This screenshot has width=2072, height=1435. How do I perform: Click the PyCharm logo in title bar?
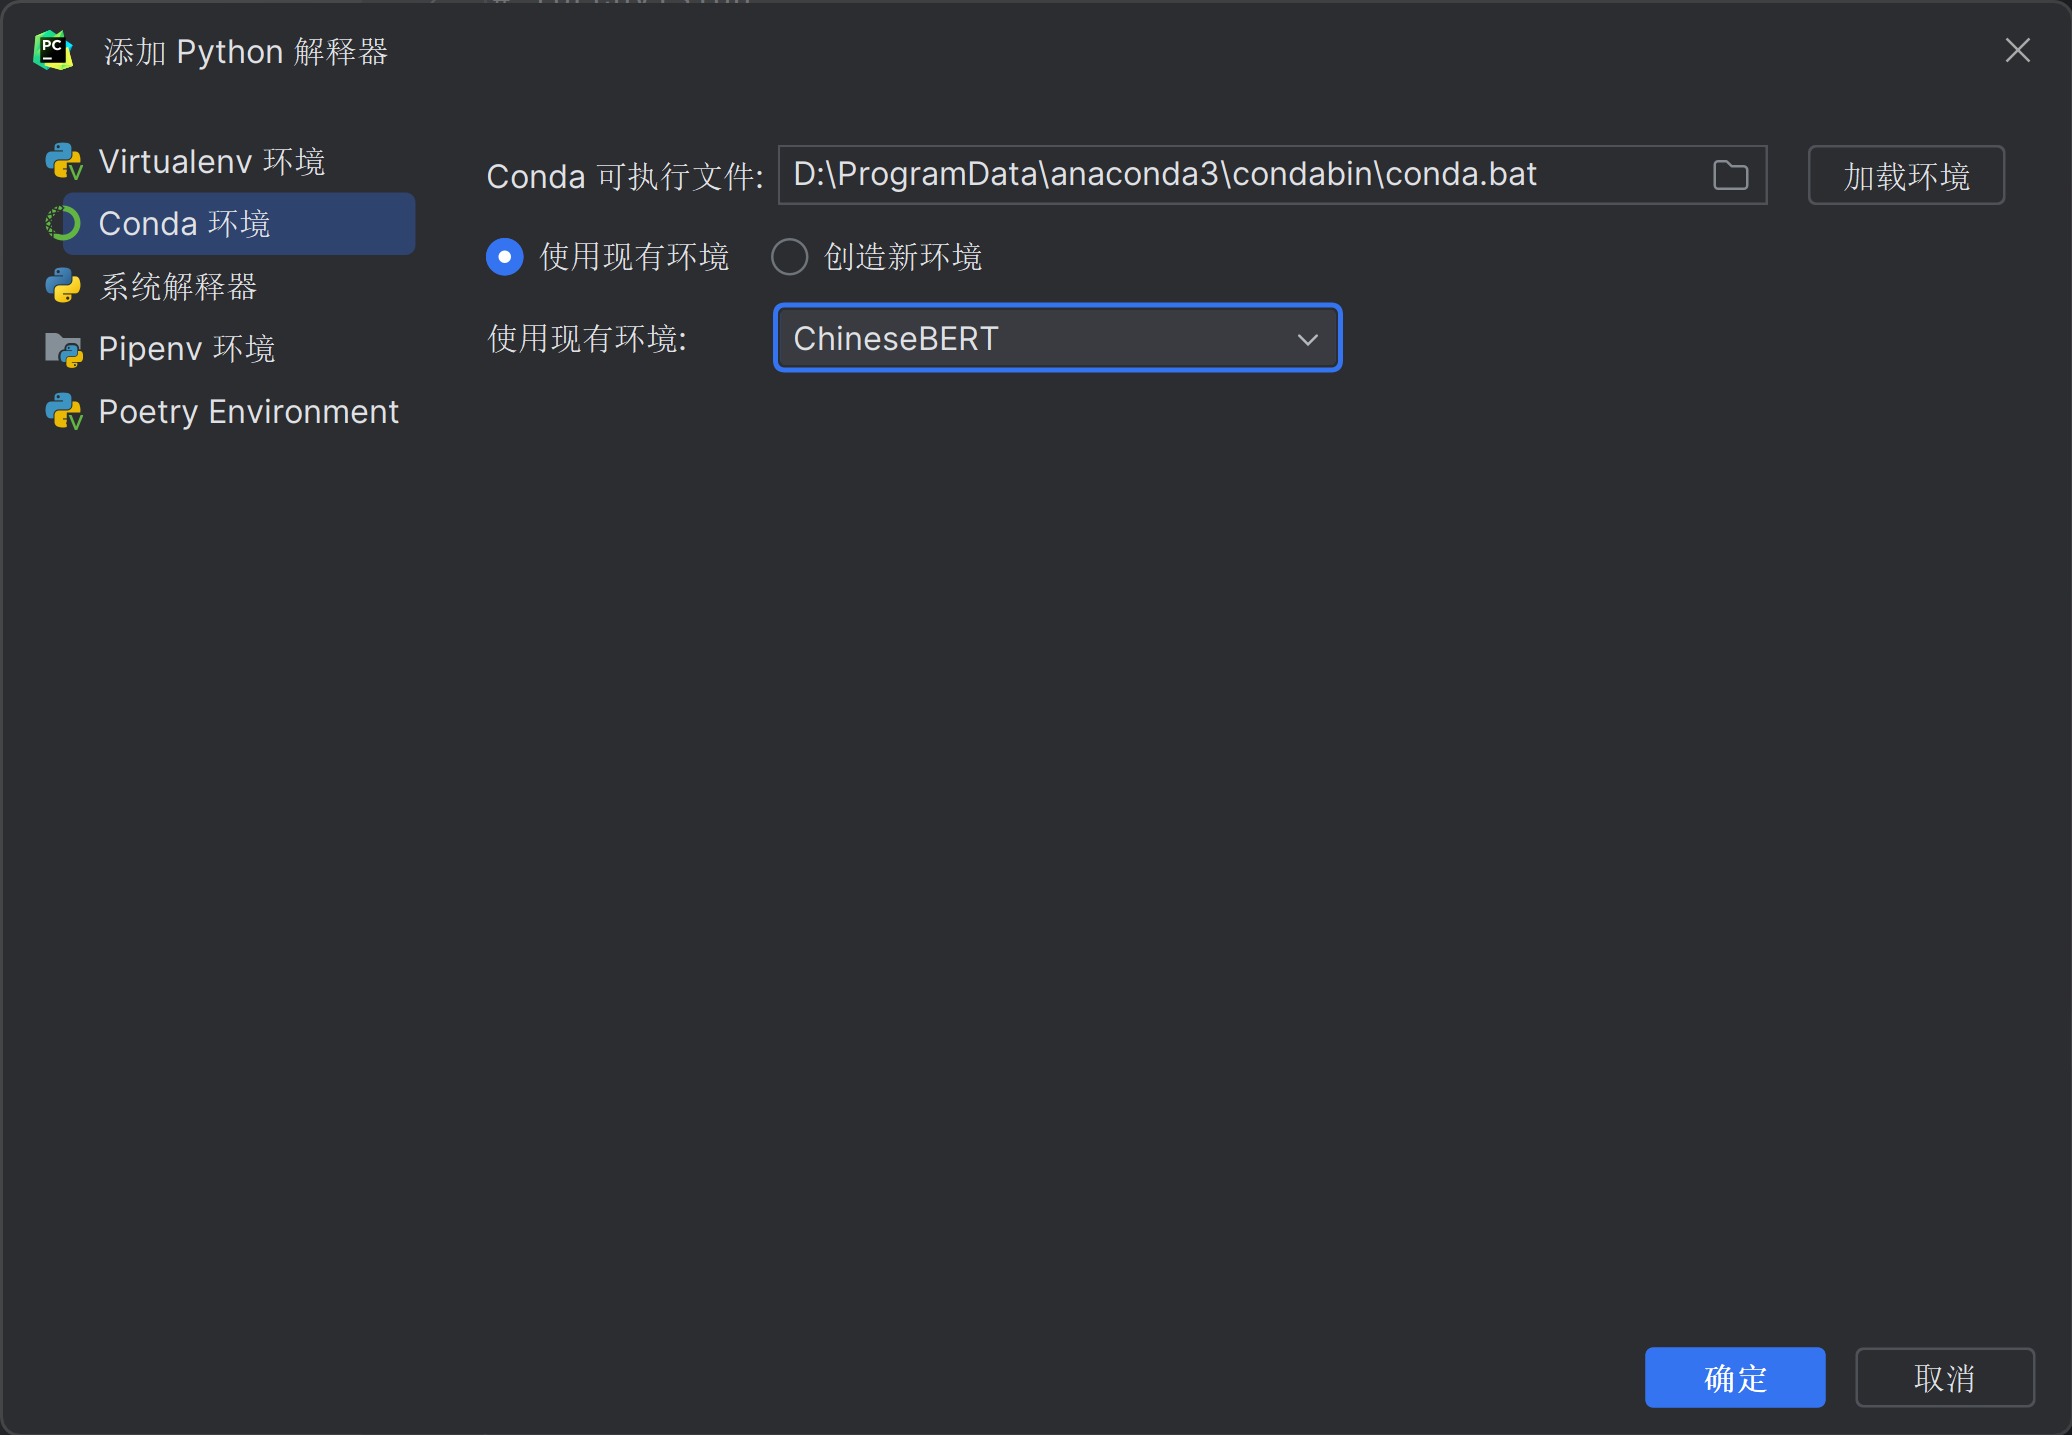(53, 51)
